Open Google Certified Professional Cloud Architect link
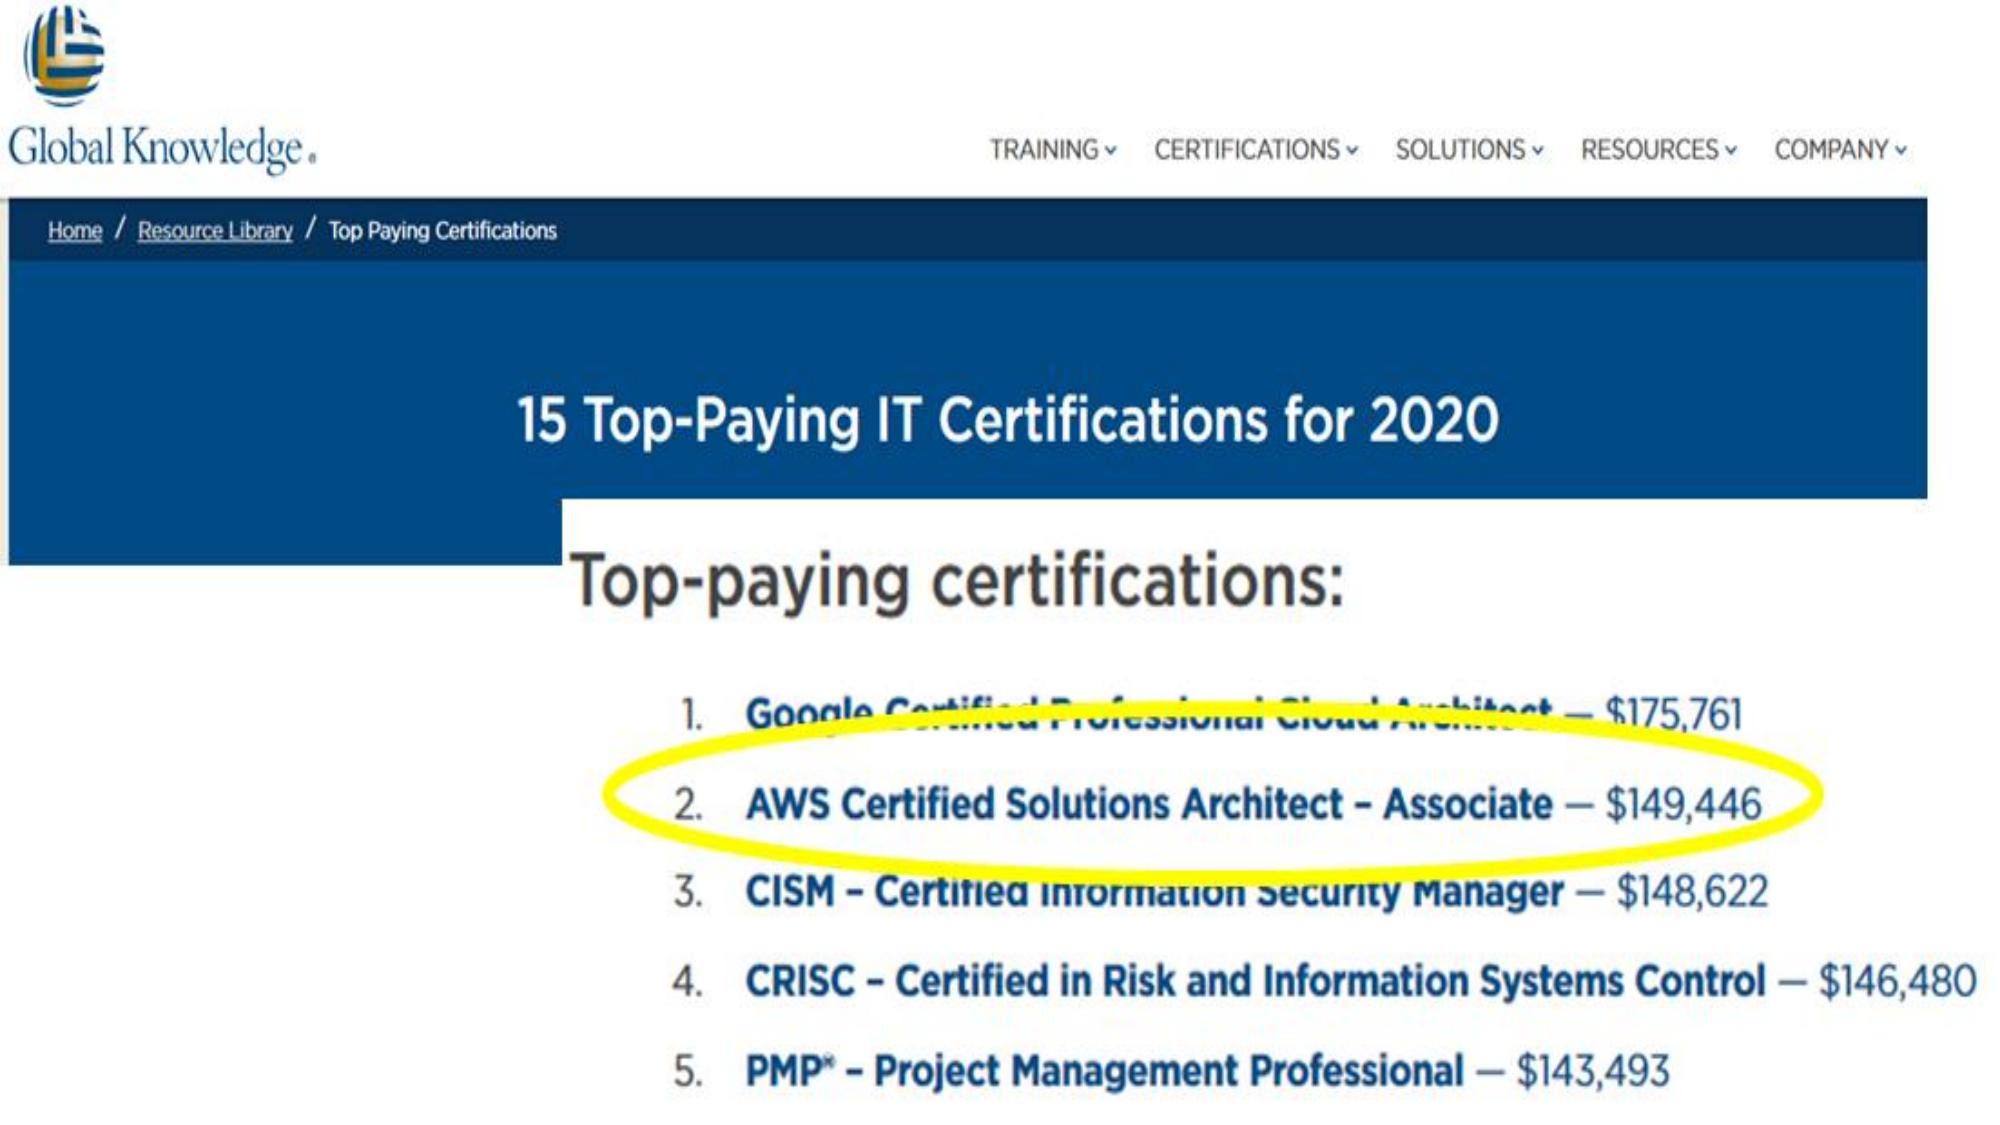 tap(1149, 714)
